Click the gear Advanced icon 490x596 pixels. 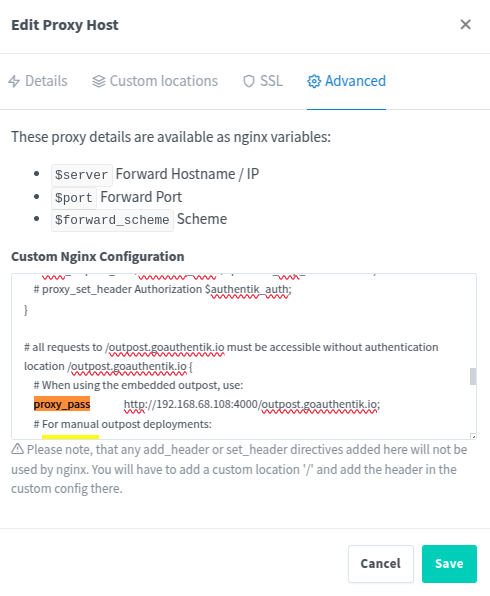click(314, 81)
